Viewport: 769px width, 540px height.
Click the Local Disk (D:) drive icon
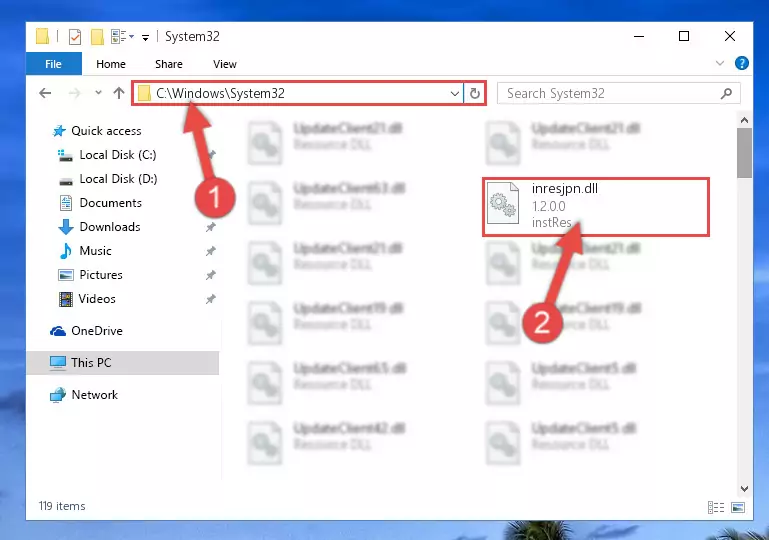coord(66,182)
